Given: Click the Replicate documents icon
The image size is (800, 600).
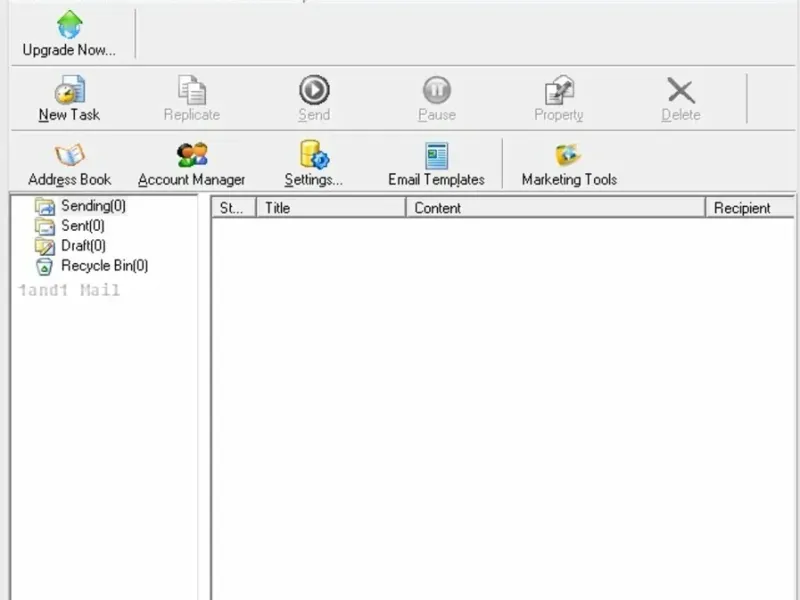Looking at the screenshot, I should [x=192, y=90].
